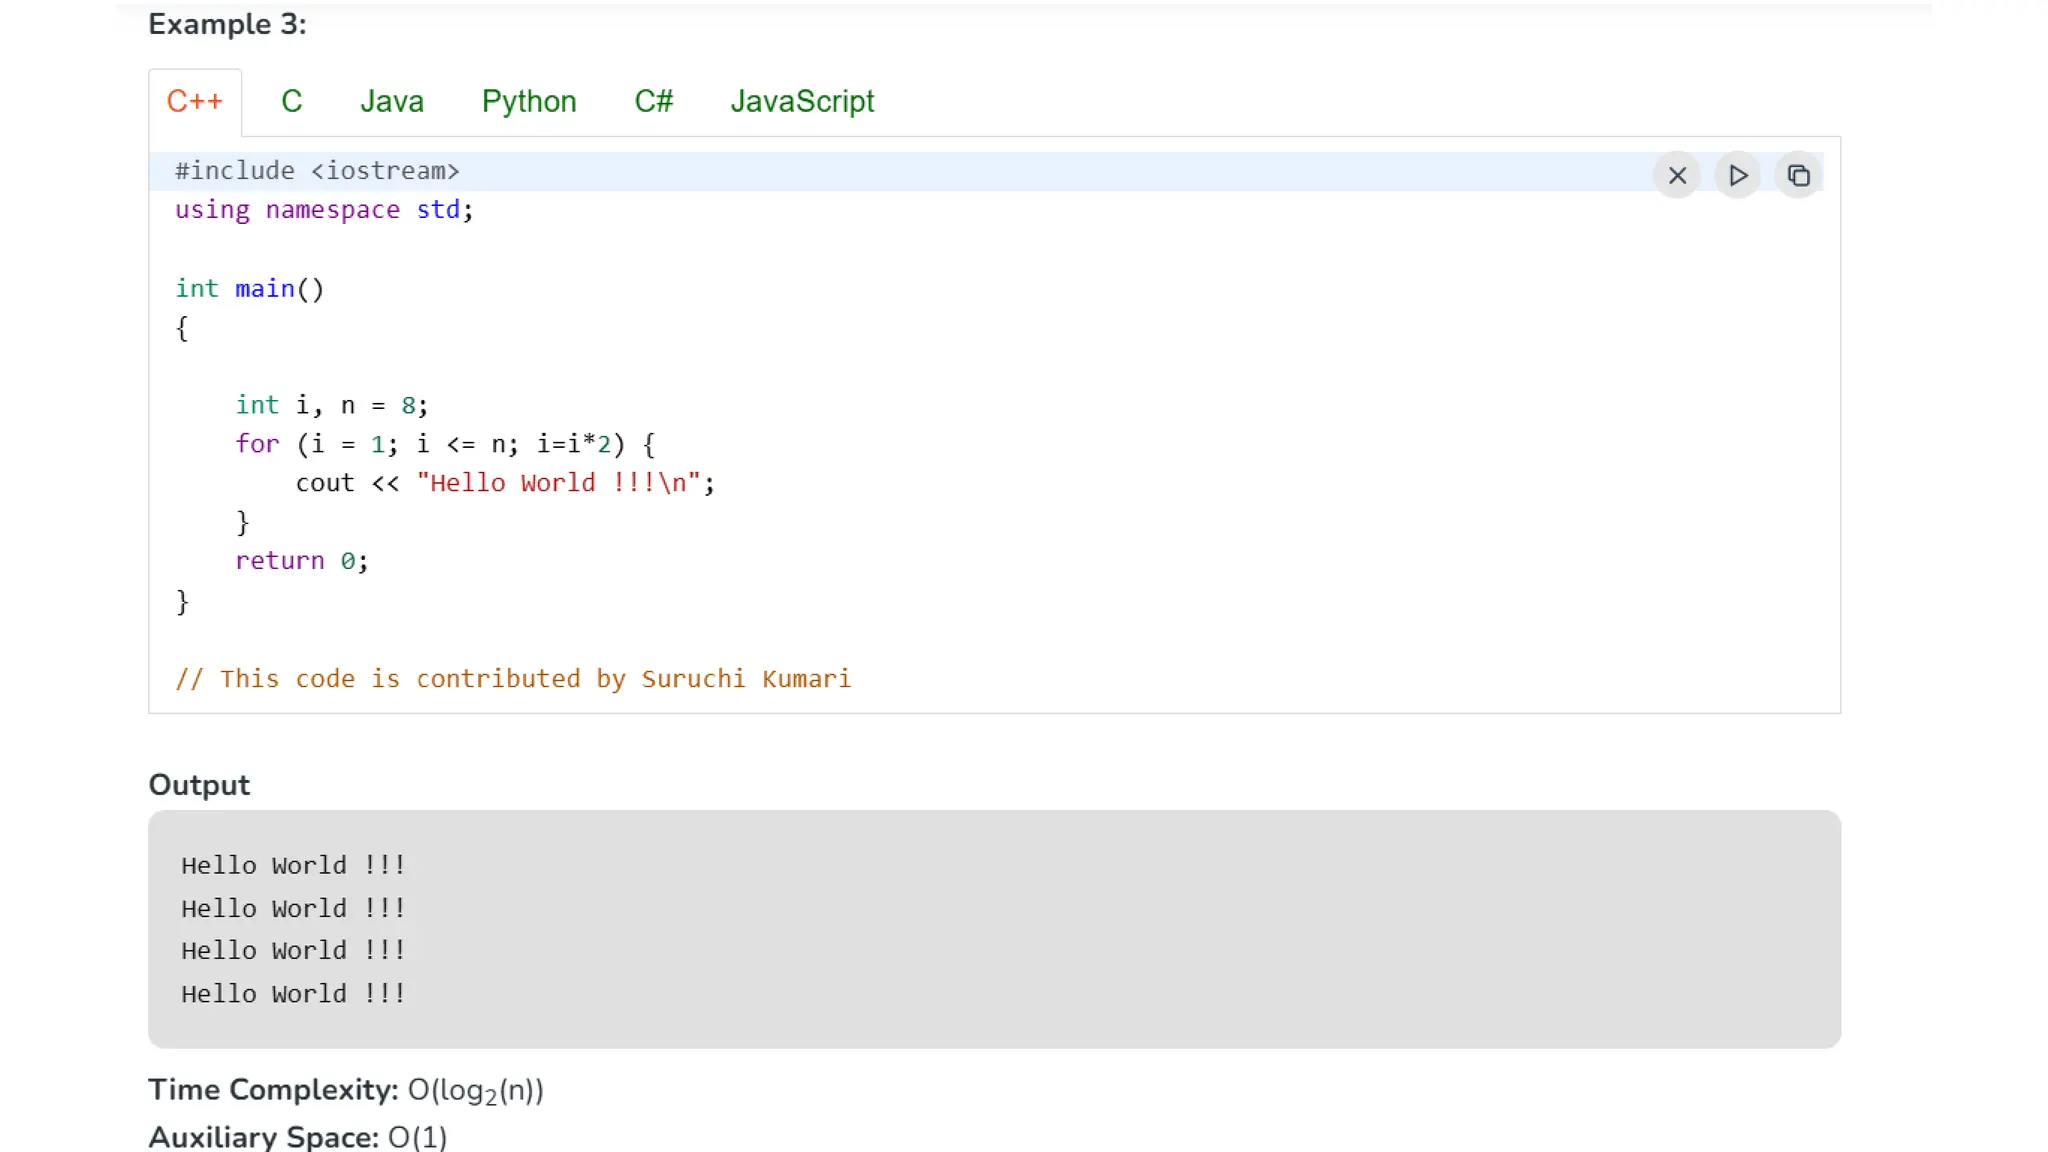Click the Output heading
2048x1152 pixels.
[x=199, y=785]
